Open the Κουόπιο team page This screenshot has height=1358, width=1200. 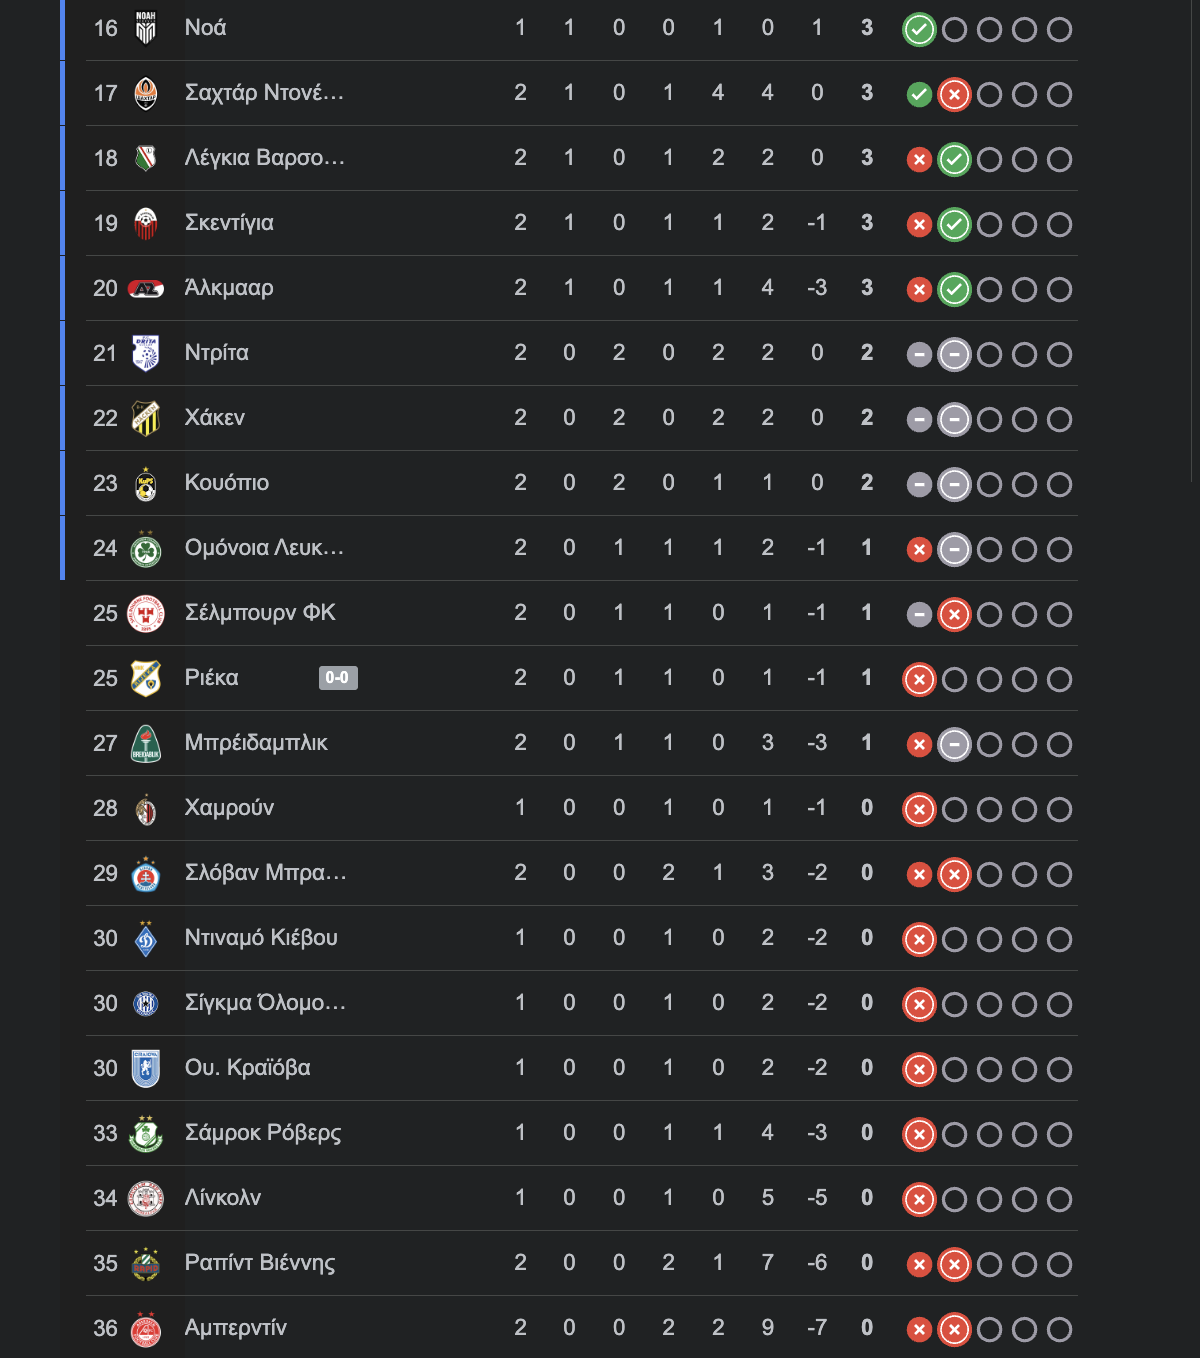[227, 483]
